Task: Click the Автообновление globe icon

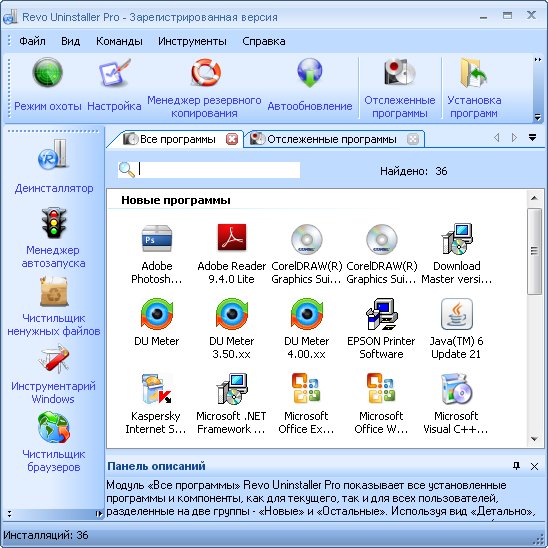Action: click(310, 73)
